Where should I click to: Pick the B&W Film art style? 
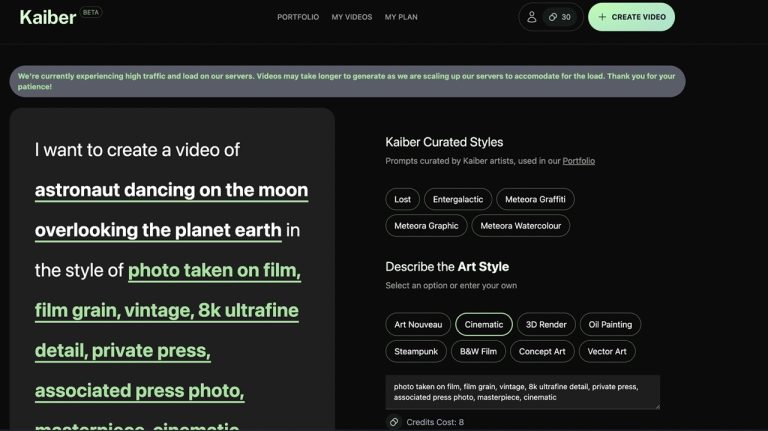[x=479, y=351]
